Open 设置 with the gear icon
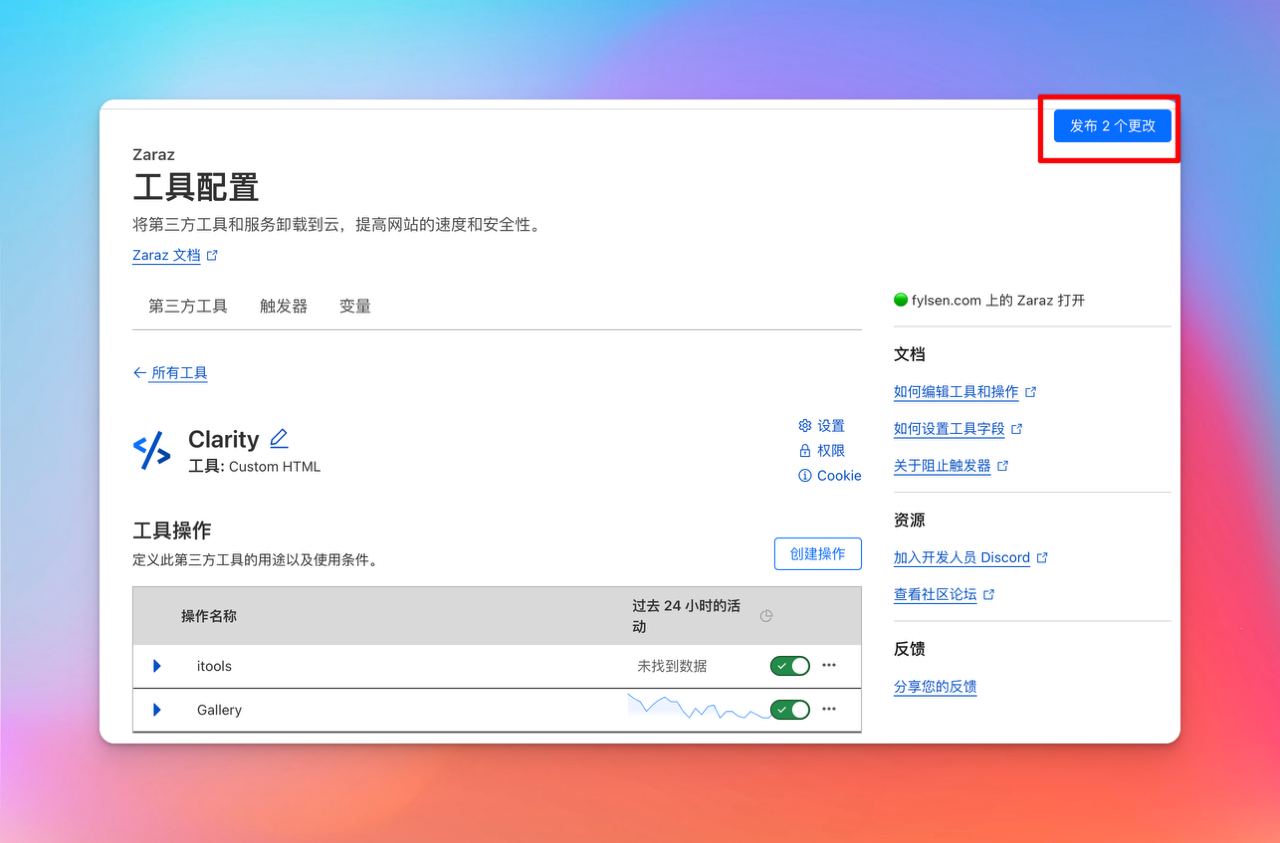This screenshot has width=1280, height=843. tap(821, 425)
